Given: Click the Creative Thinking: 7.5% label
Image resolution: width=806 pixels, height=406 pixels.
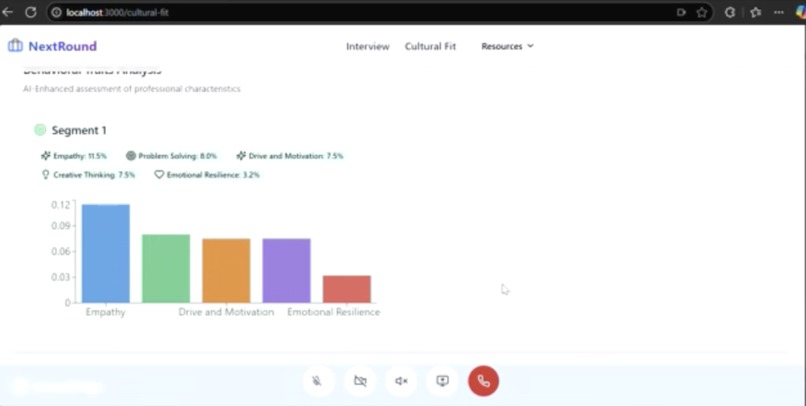Looking at the screenshot, I should pos(94,175).
